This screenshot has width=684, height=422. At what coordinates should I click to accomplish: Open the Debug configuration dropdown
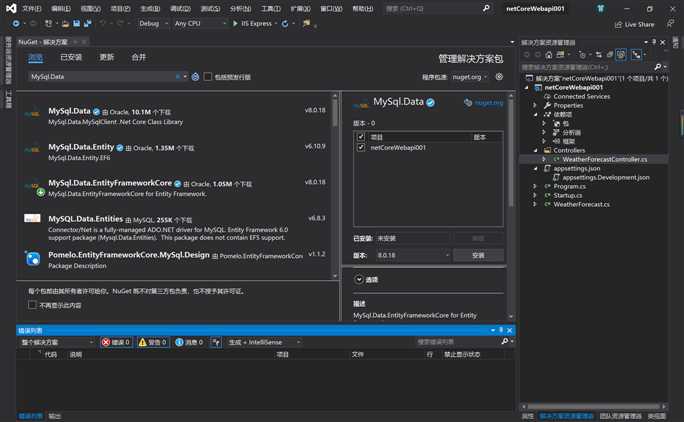click(154, 24)
